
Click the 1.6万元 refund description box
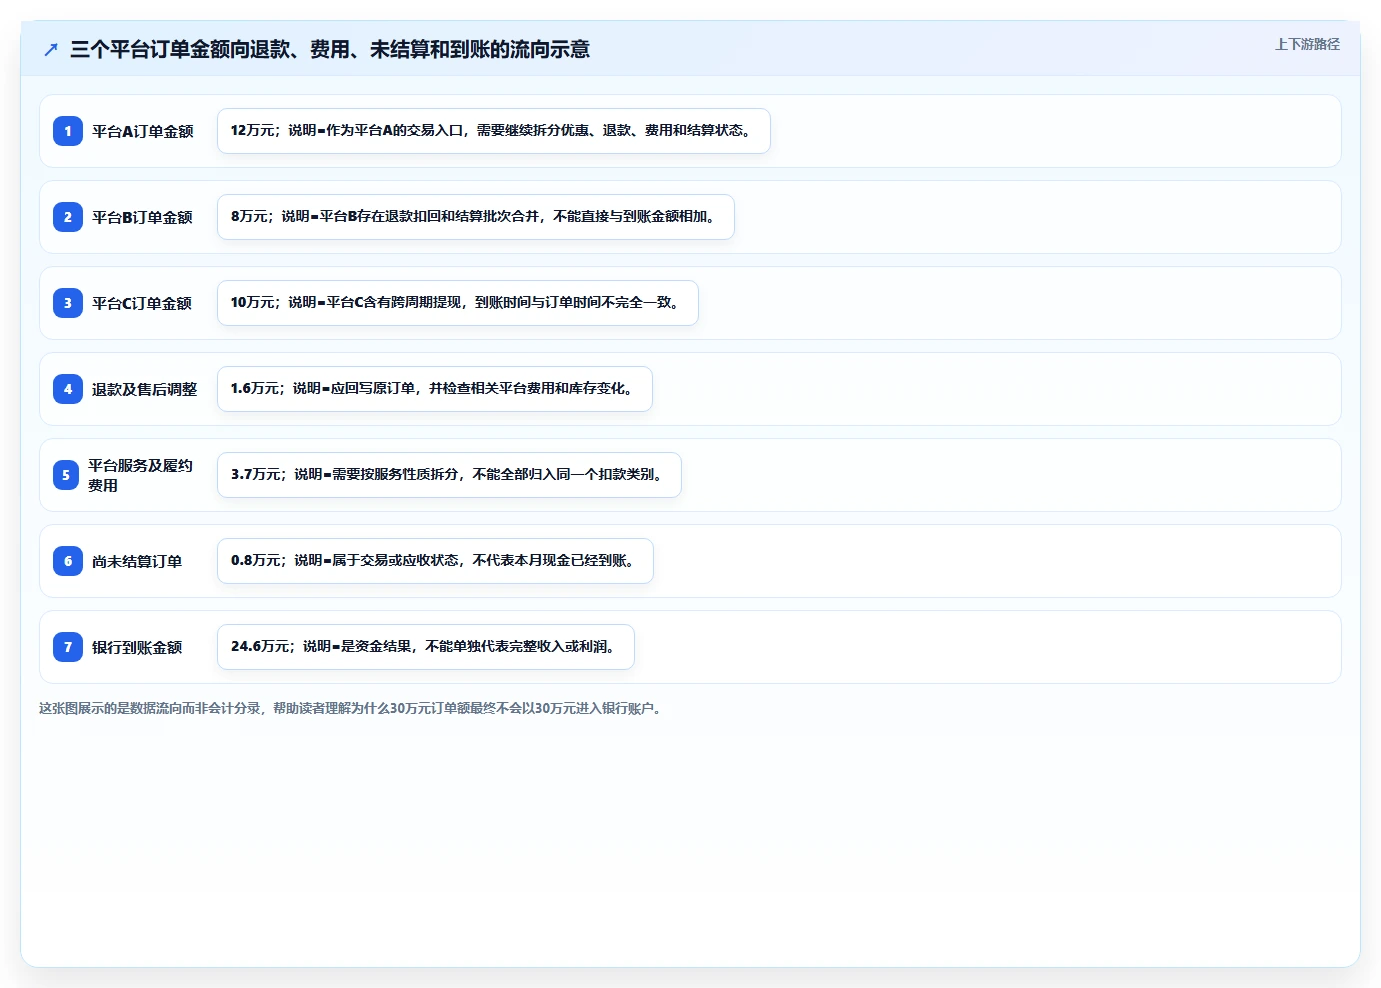click(435, 389)
